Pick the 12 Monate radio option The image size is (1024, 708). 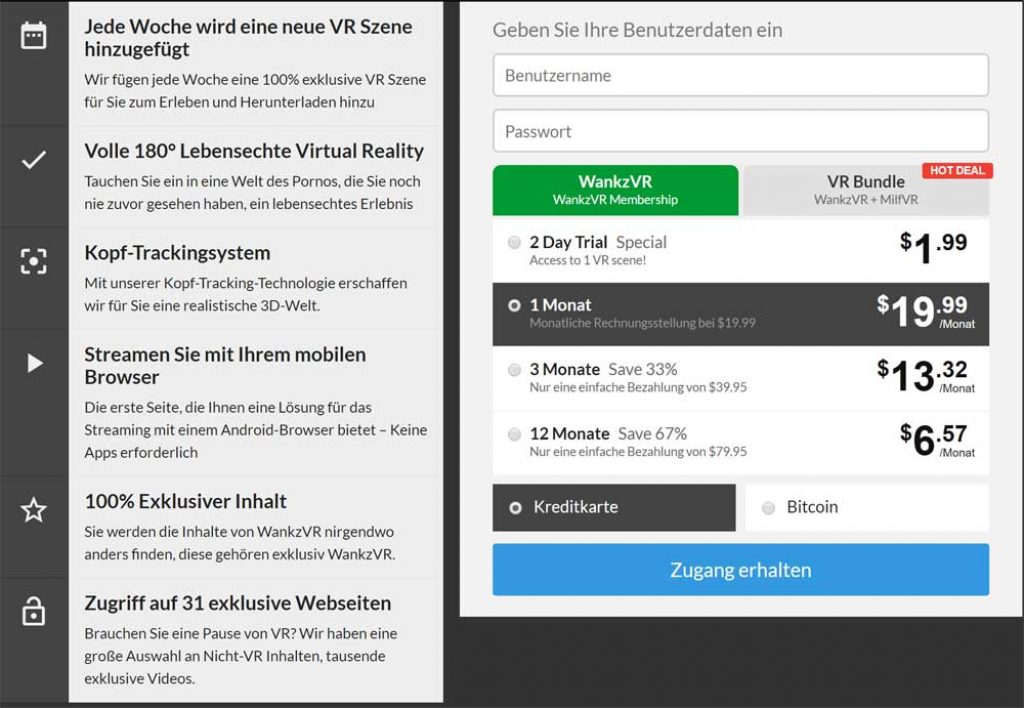click(514, 434)
